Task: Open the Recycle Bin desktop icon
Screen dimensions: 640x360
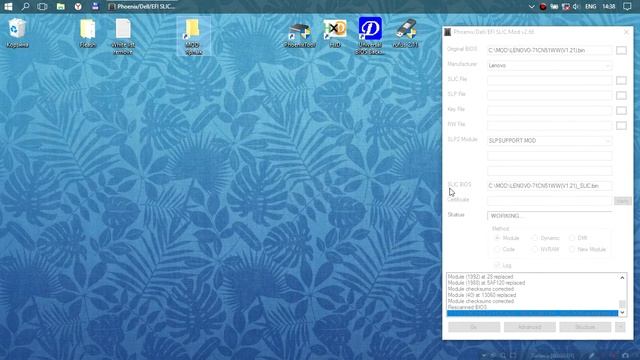Action: pyautogui.click(x=17, y=33)
